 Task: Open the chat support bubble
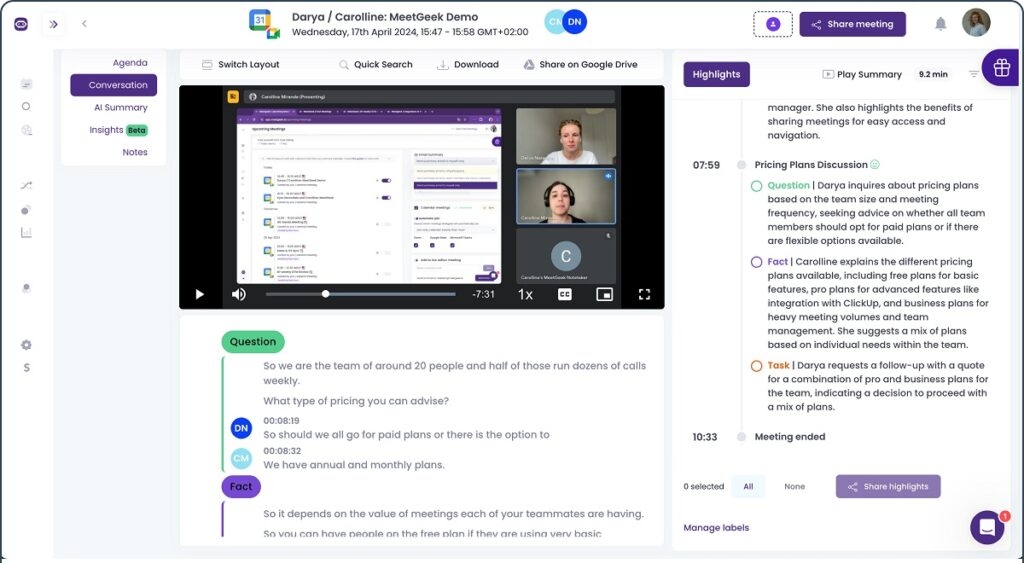click(987, 528)
